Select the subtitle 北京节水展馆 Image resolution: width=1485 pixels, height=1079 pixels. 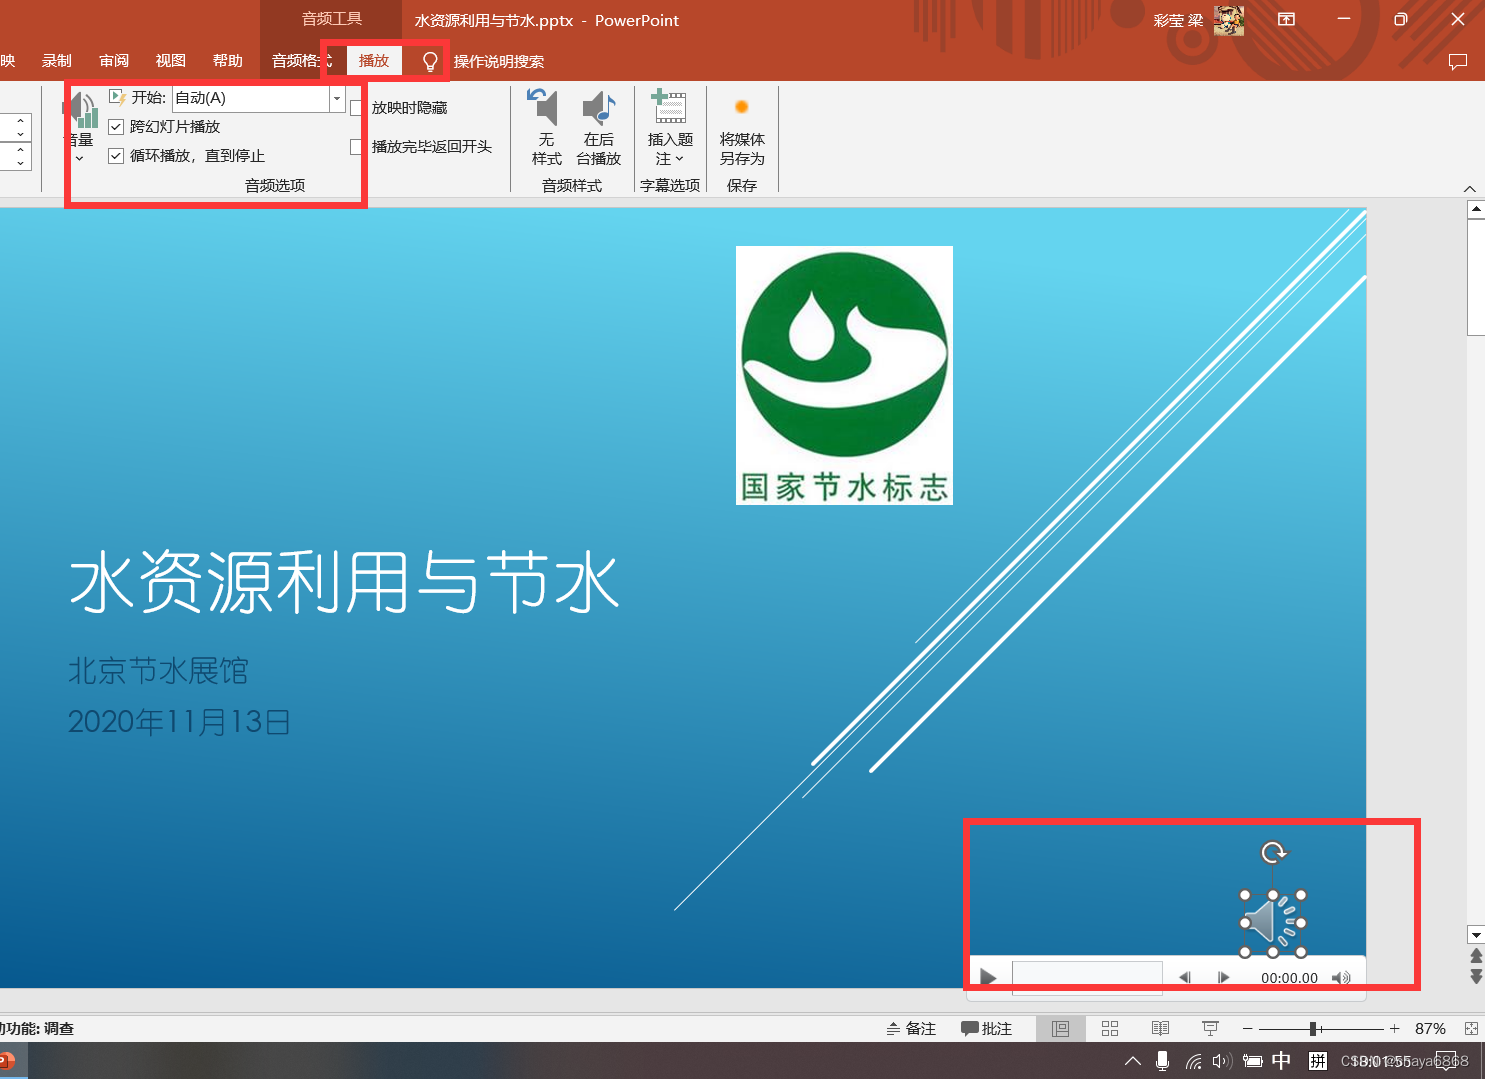click(x=158, y=670)
